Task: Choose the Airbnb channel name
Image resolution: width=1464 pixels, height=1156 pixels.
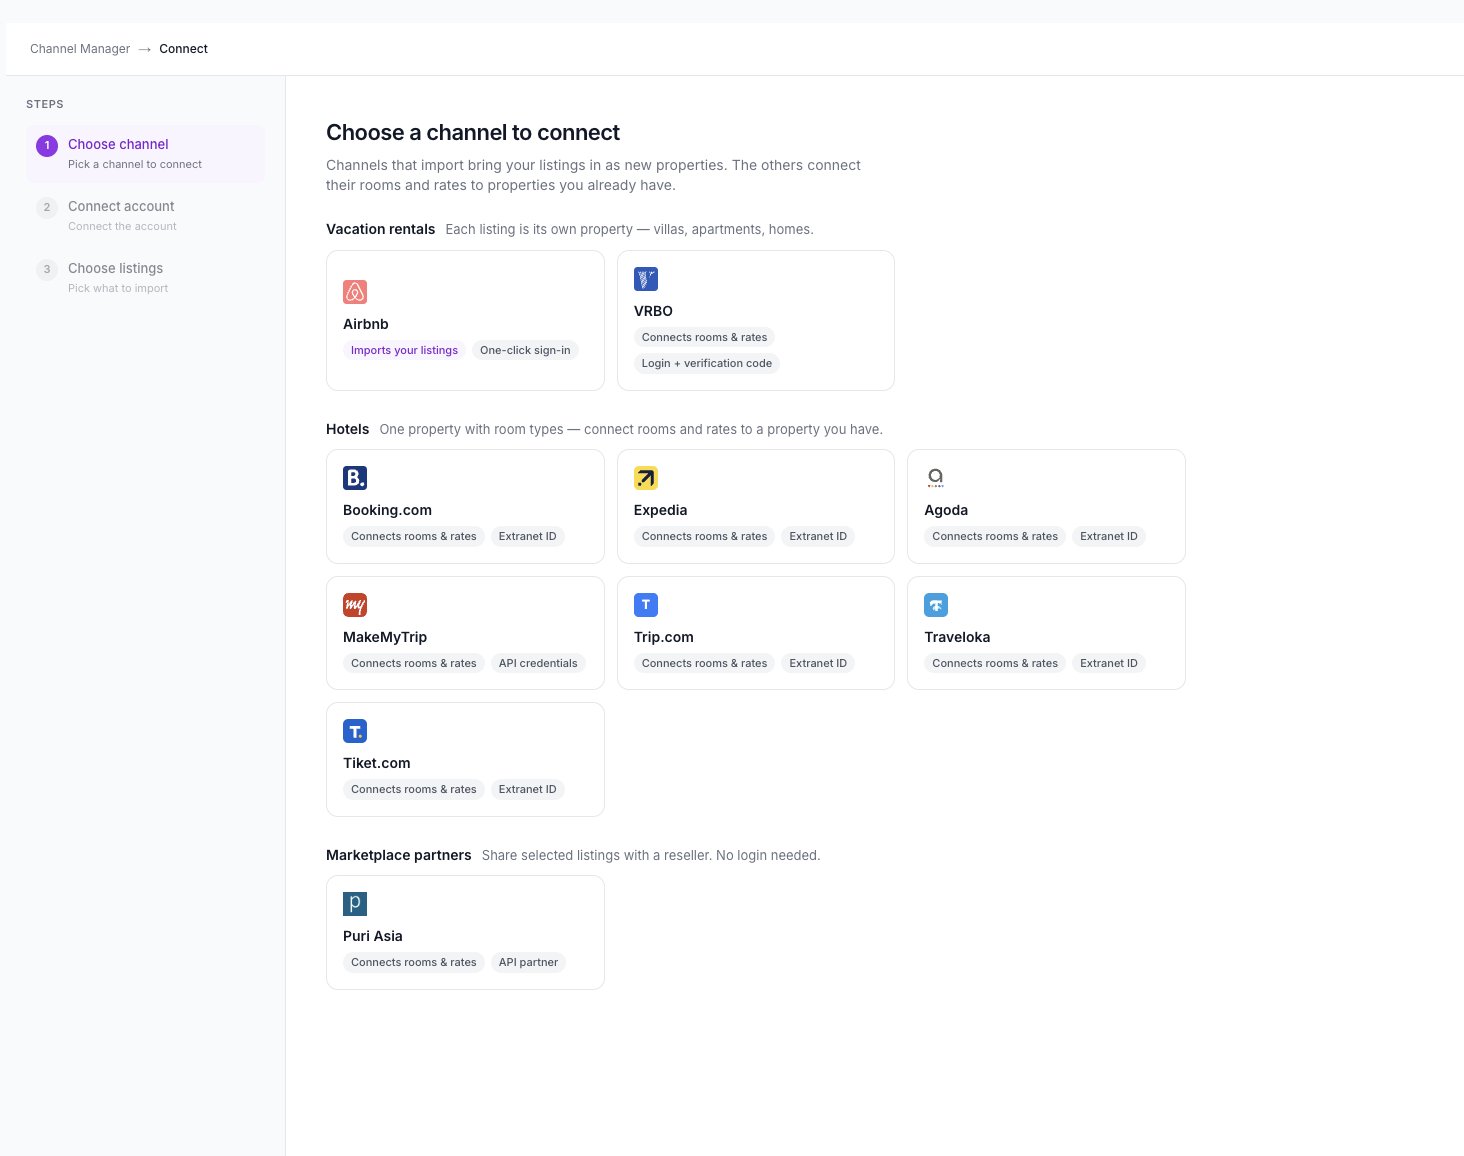Action: click(x=366, y=324)
